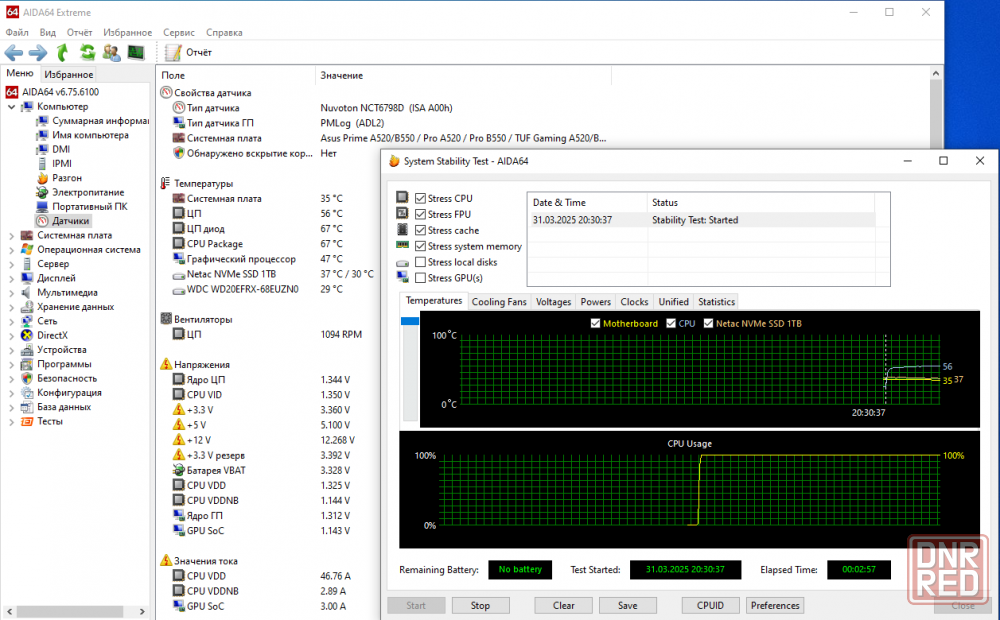Click the Свойства датчика section icon
This screenshot has height=620, width=1000.
pos(166,92)
